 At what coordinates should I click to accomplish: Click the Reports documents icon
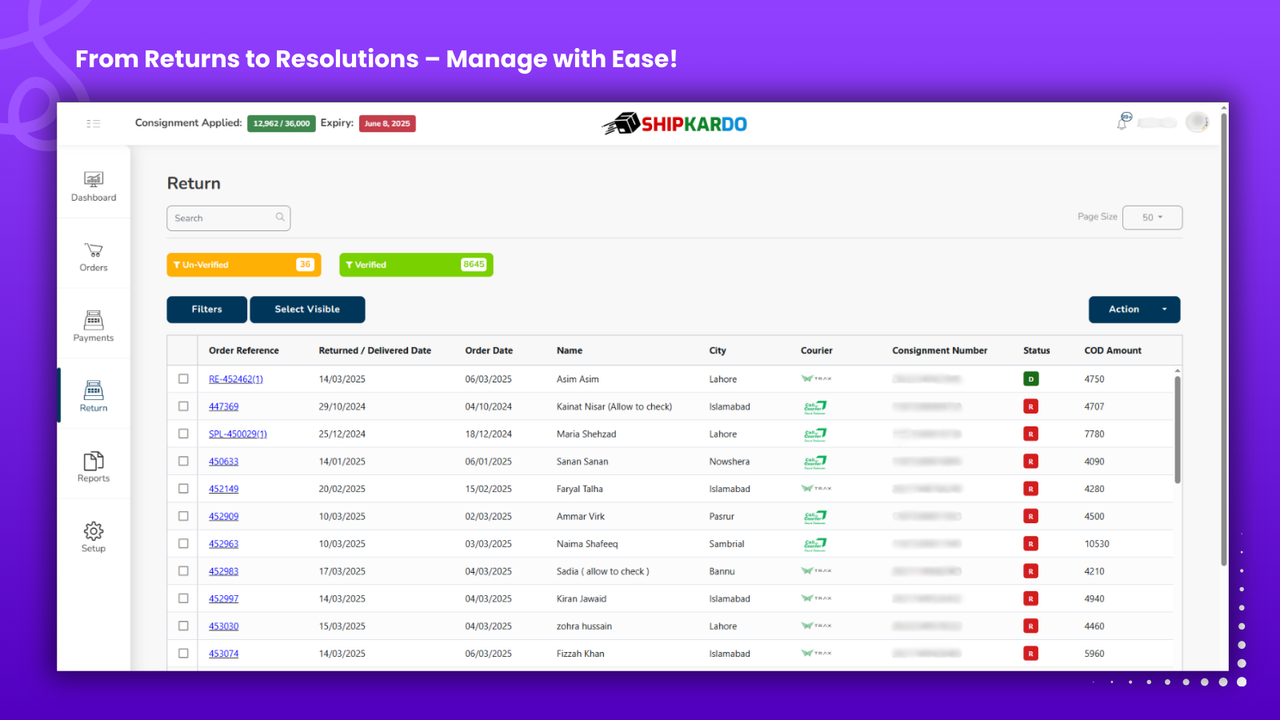click(93, 460)
